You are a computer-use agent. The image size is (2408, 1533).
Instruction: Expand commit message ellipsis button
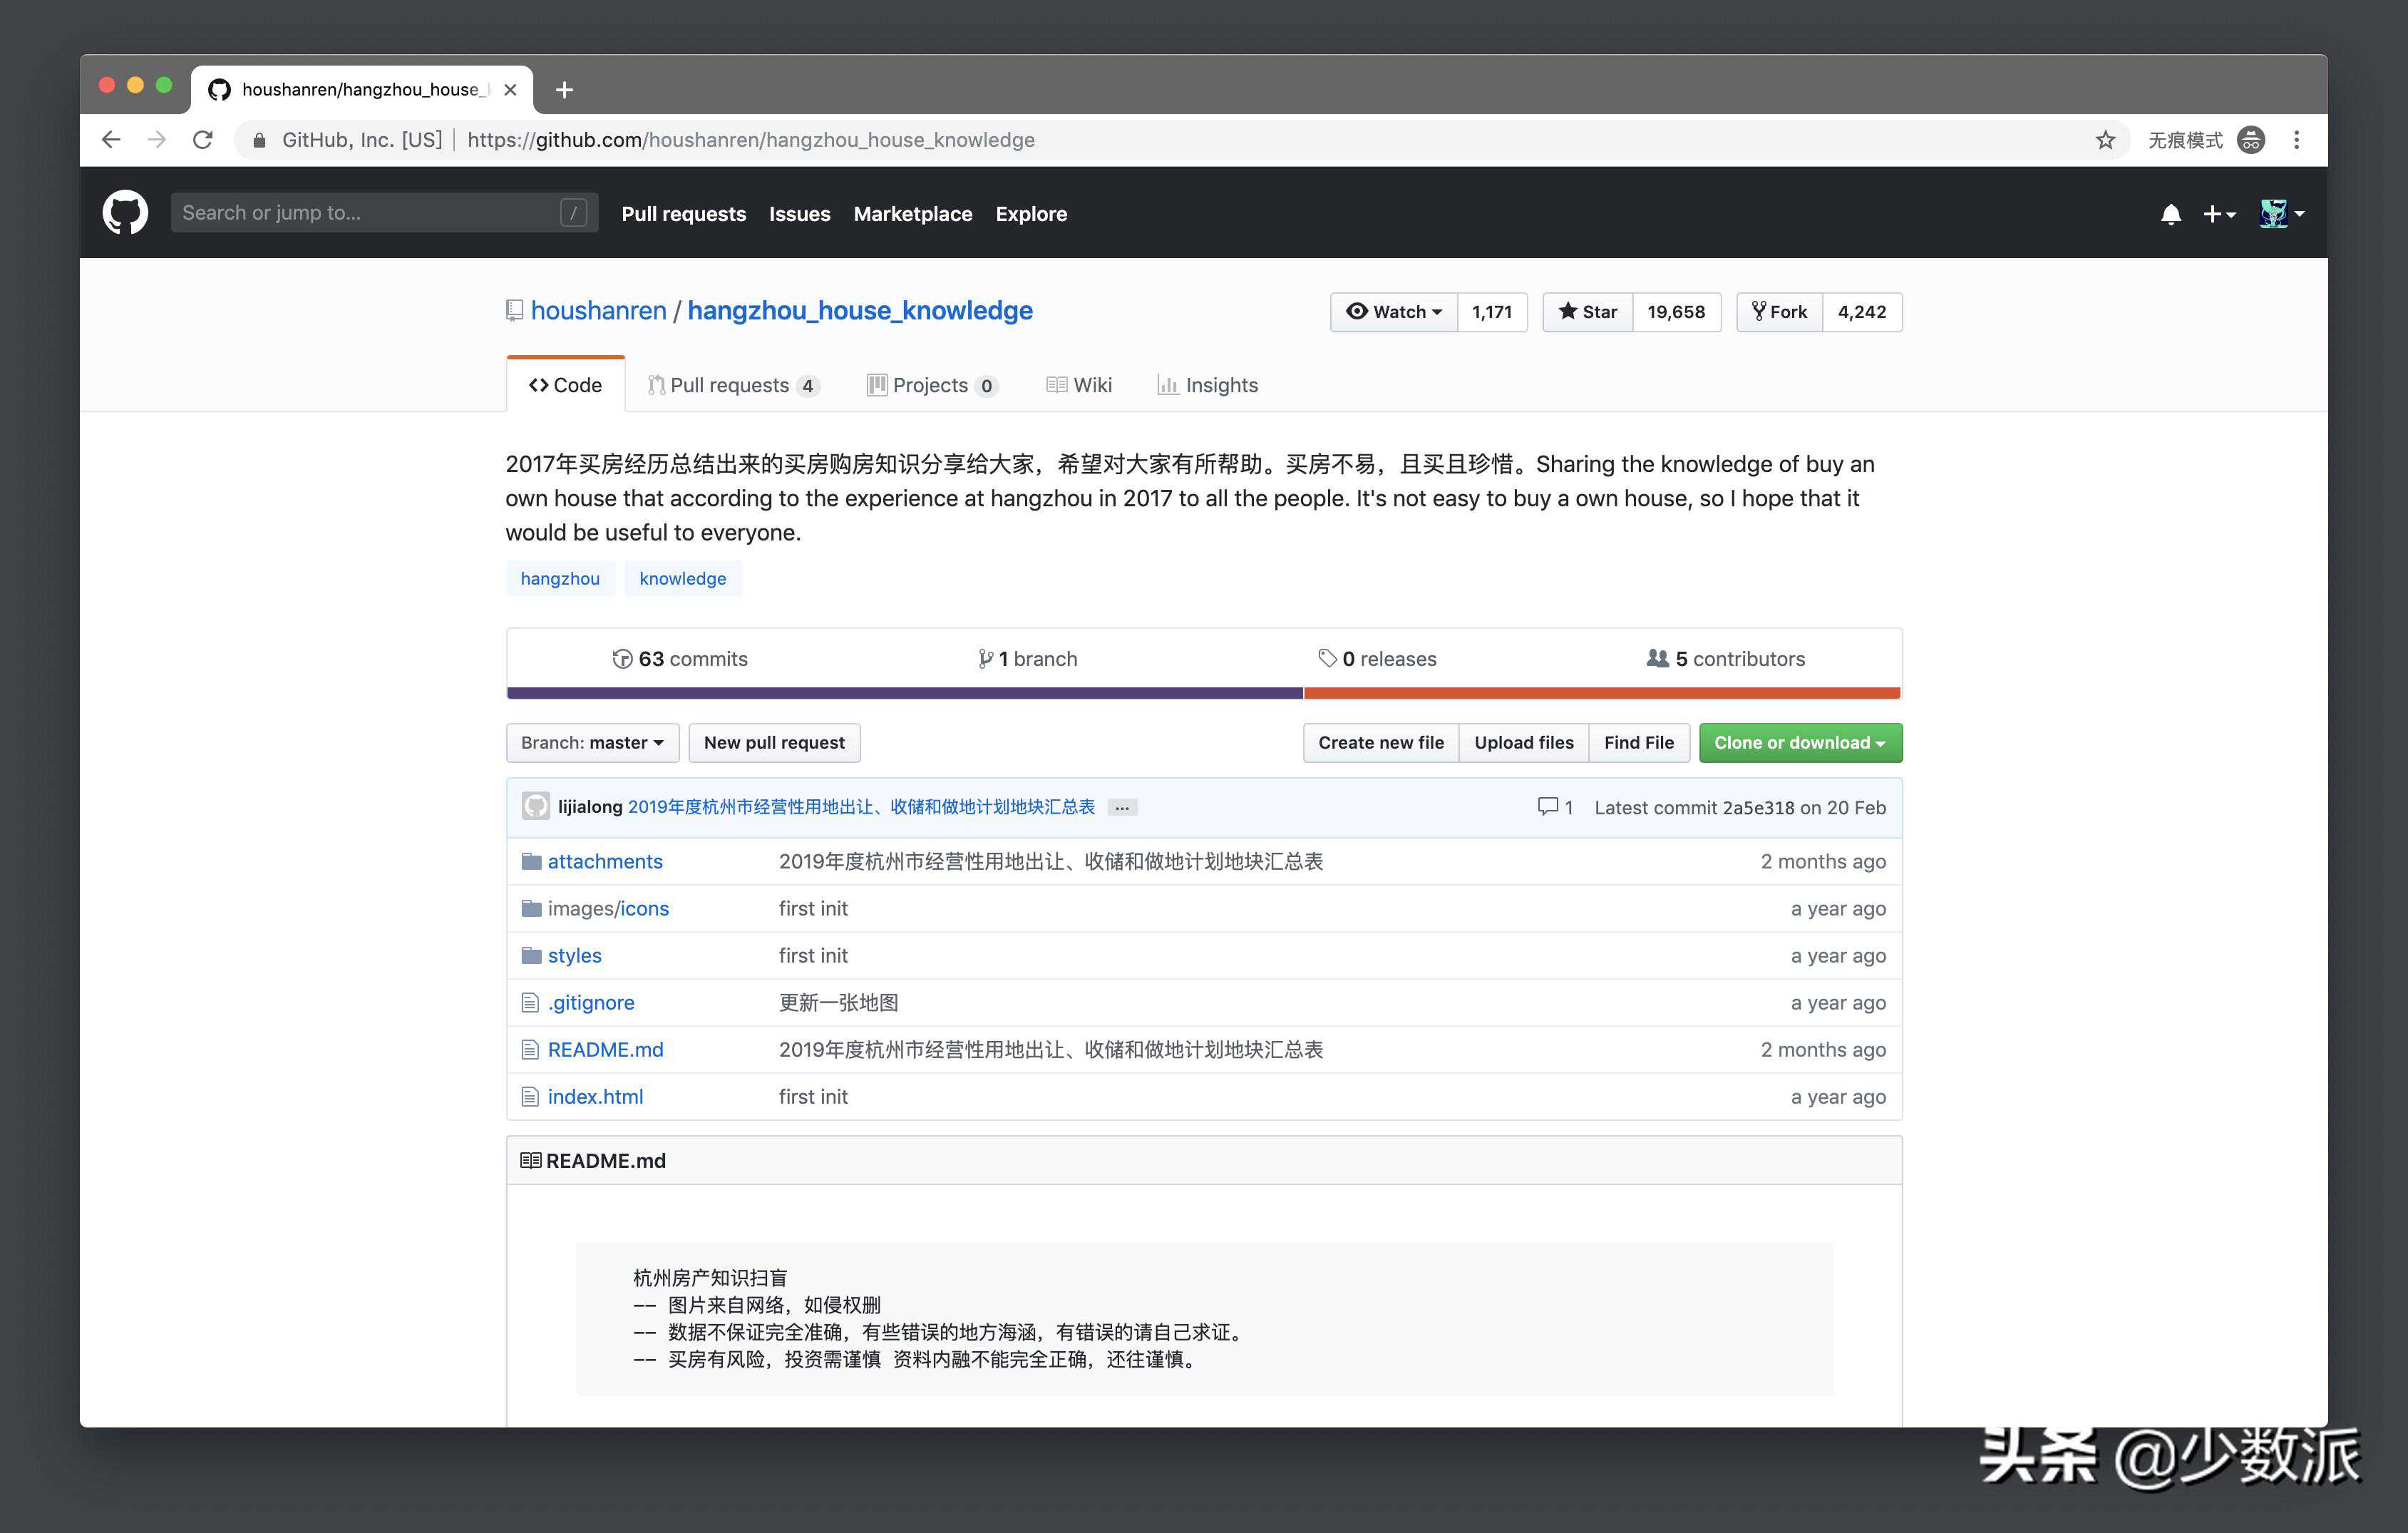pyautogui.click(x=1122, y=808)
